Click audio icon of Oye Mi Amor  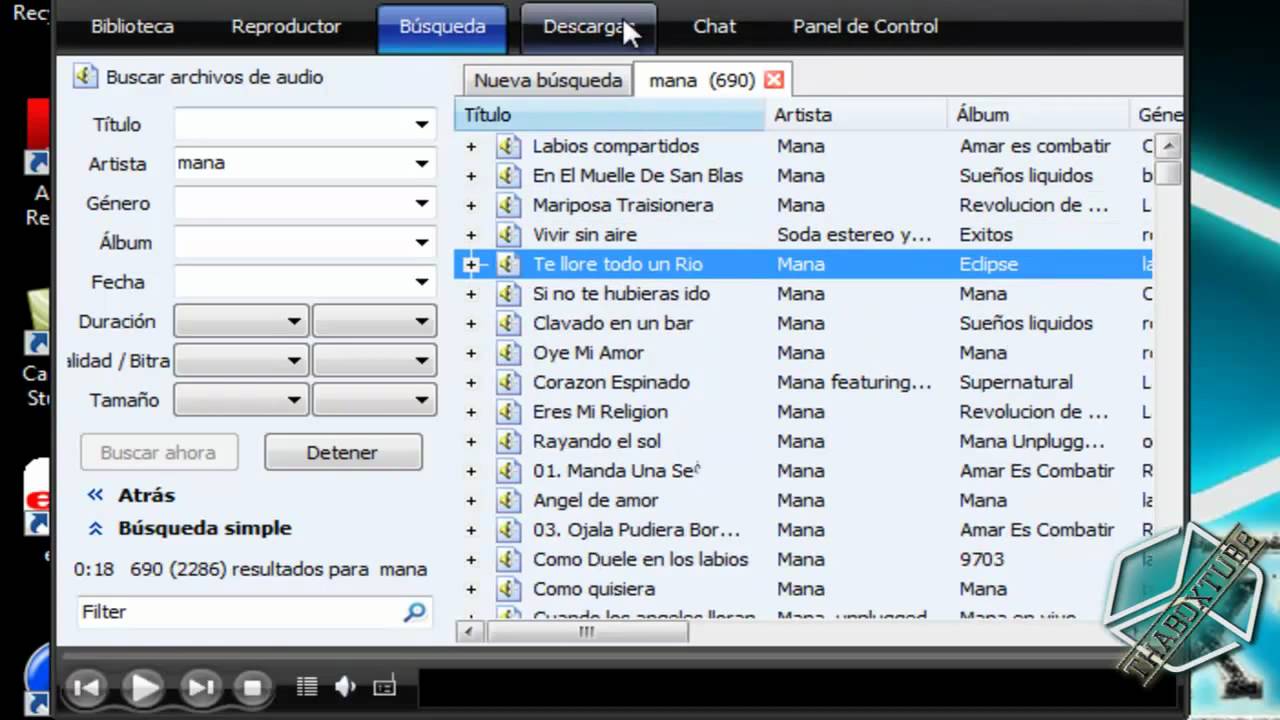(x=509, y=353)
